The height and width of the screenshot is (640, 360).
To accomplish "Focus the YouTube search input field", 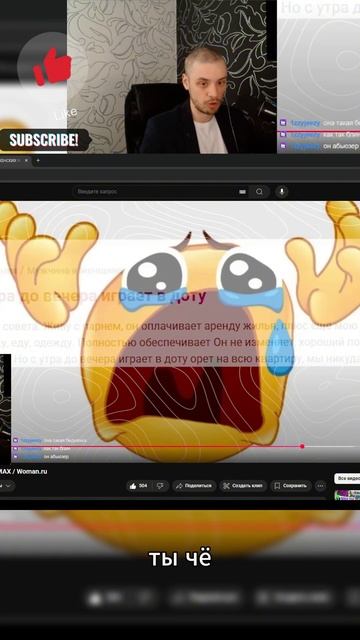I will pos(161,191).
